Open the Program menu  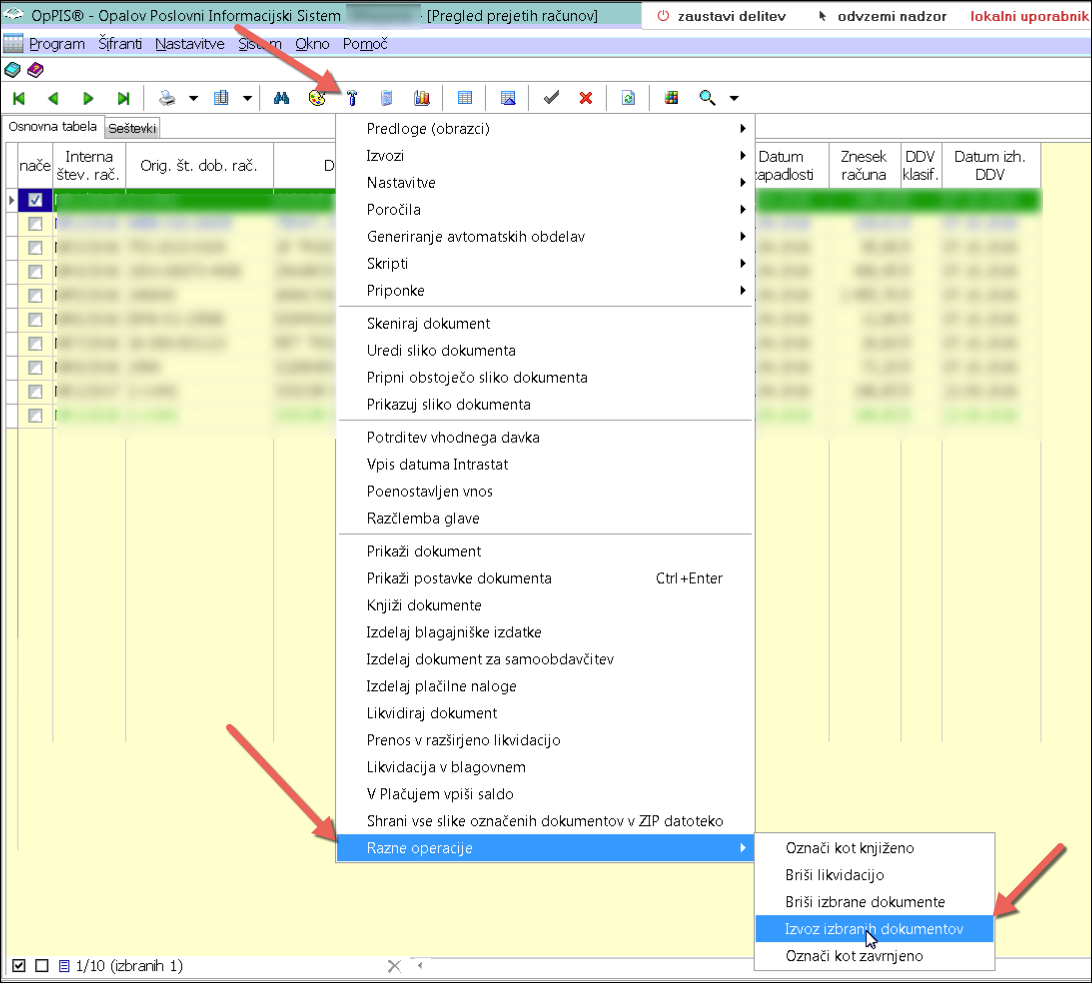(x=57, y=44)
